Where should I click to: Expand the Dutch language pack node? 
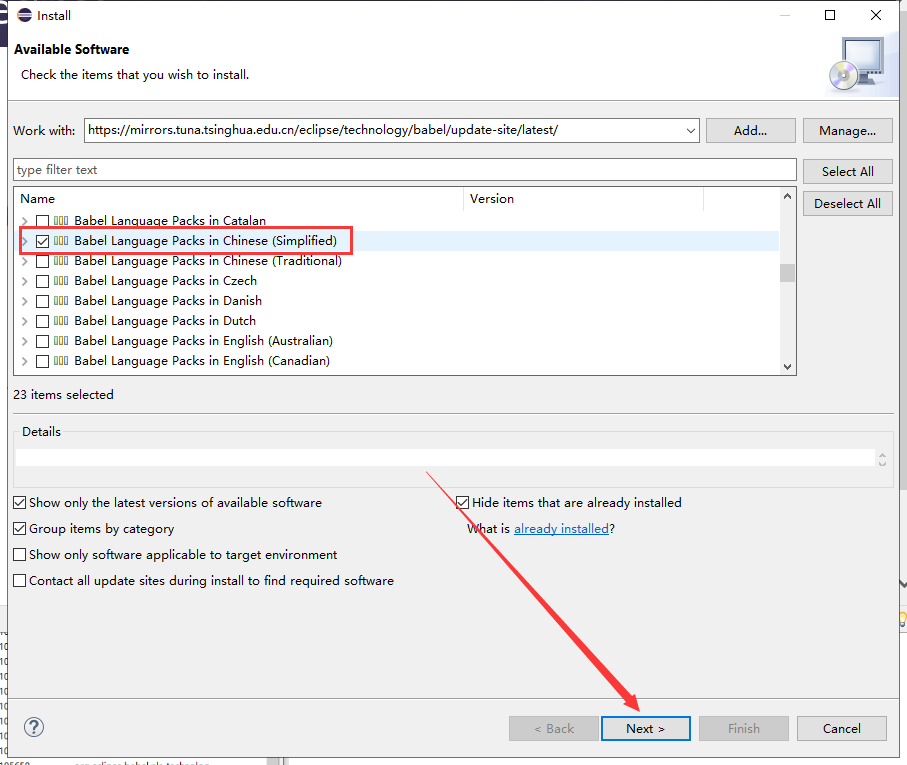pyautogui.click(x=24, y=321)
